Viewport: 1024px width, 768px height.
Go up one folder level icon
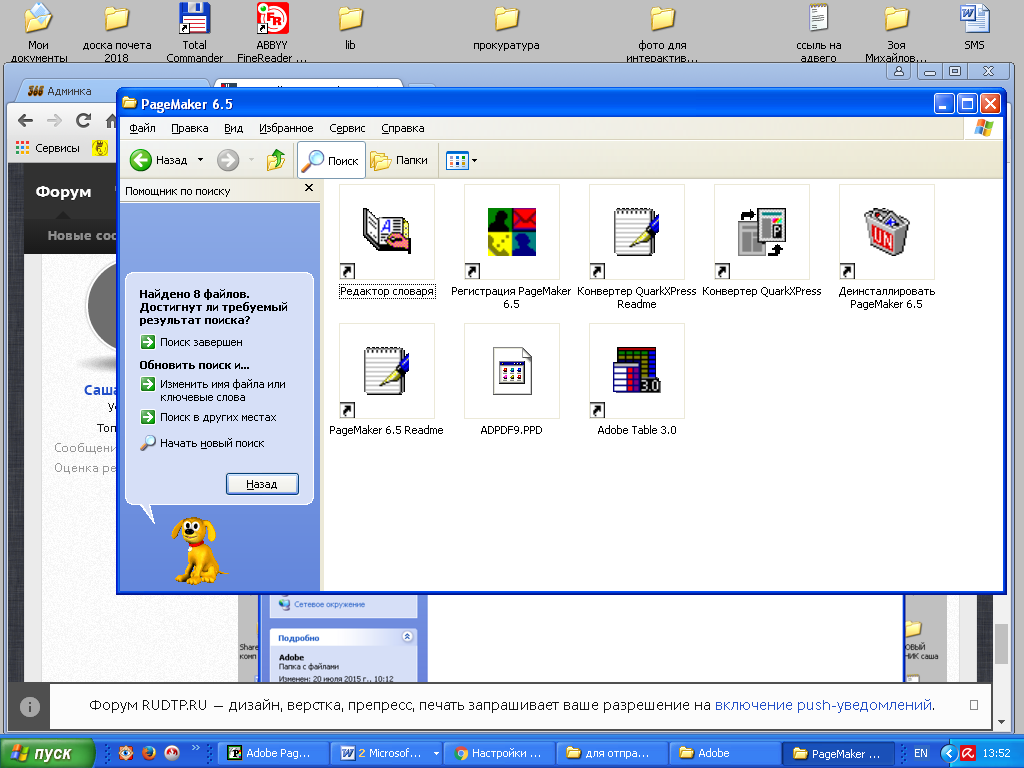(x=276, y=160)
